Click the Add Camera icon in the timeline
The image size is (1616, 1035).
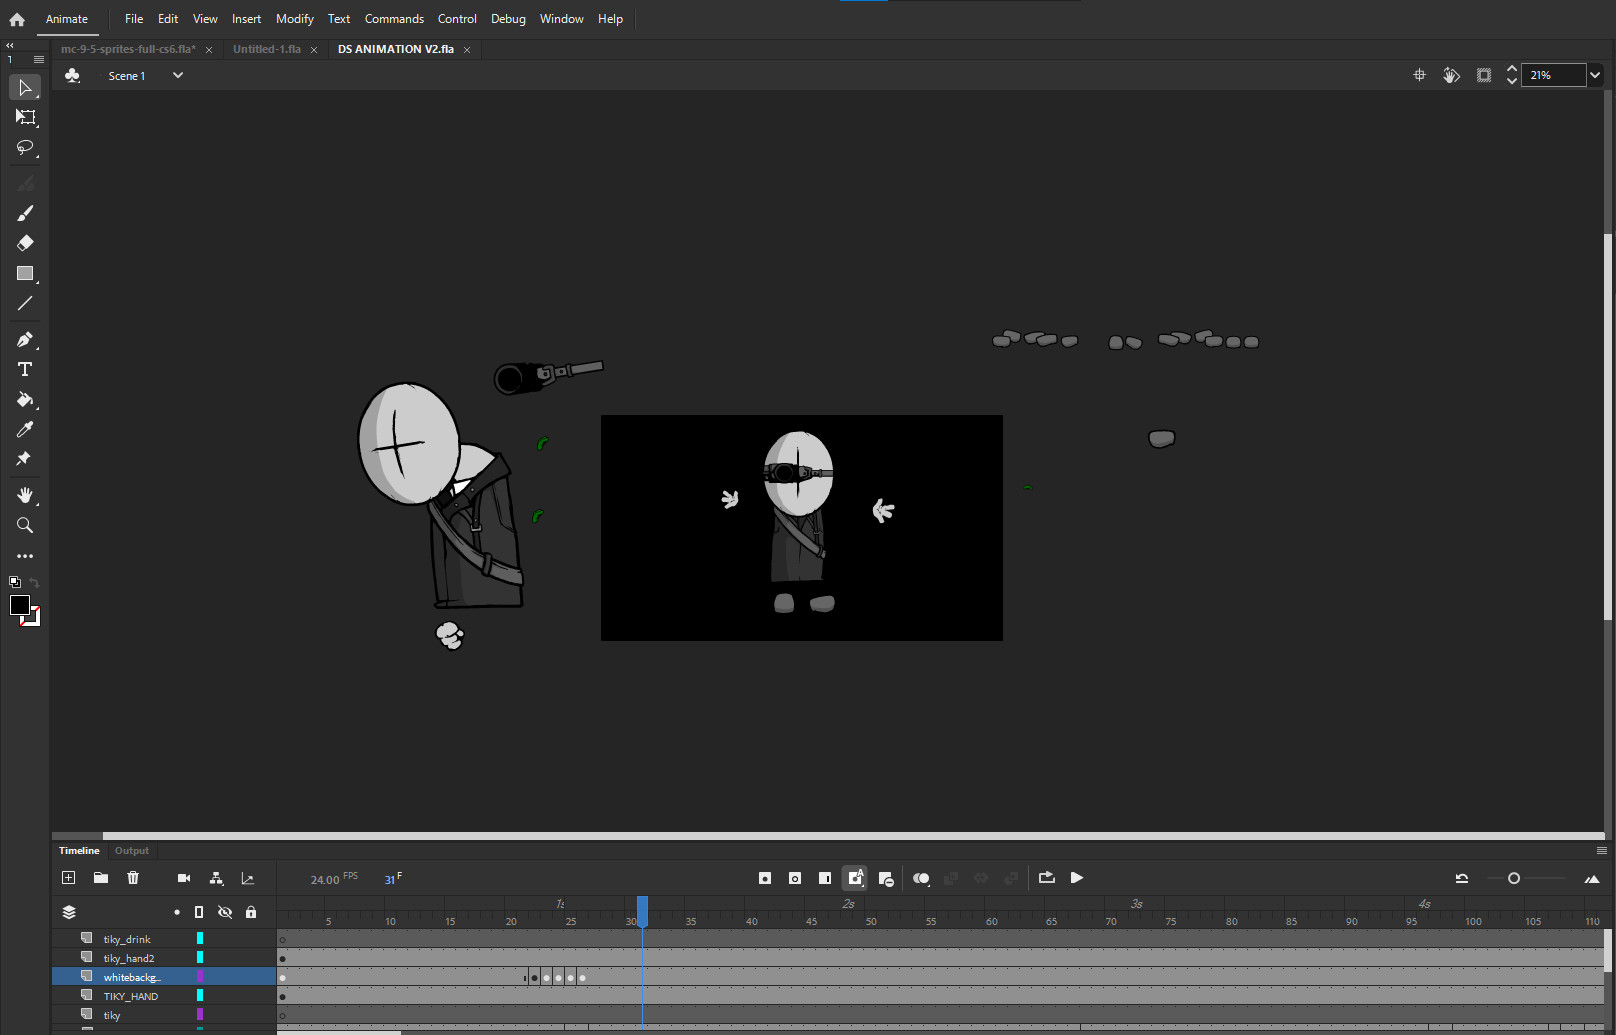click(x=184, y=878)
